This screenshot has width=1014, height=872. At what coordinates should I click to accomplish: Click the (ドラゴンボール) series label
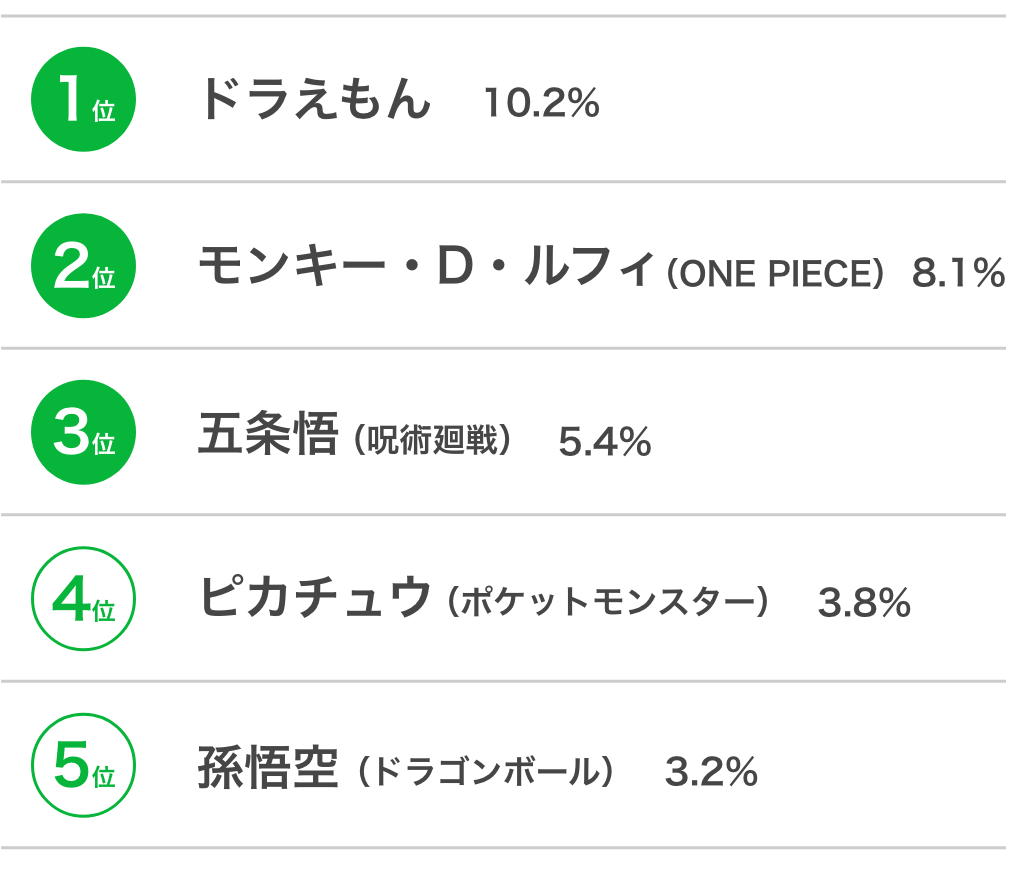point(486,772)
